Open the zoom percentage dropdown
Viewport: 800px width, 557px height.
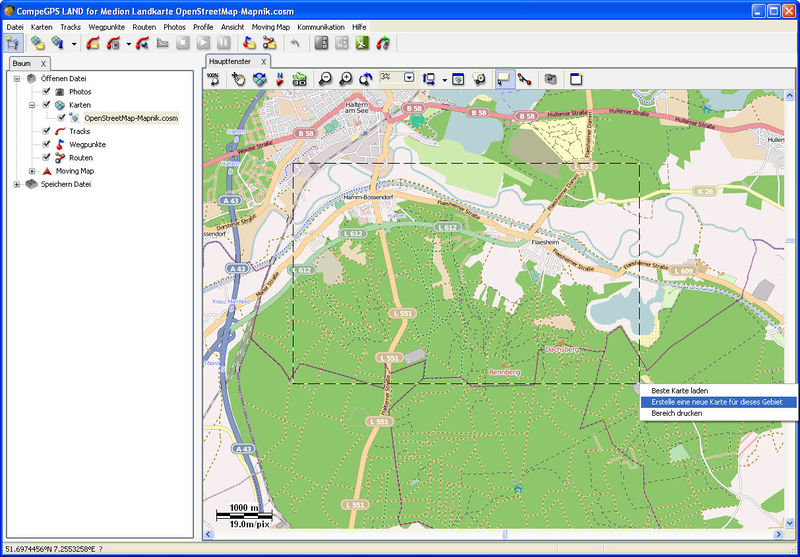coord(409,77)
